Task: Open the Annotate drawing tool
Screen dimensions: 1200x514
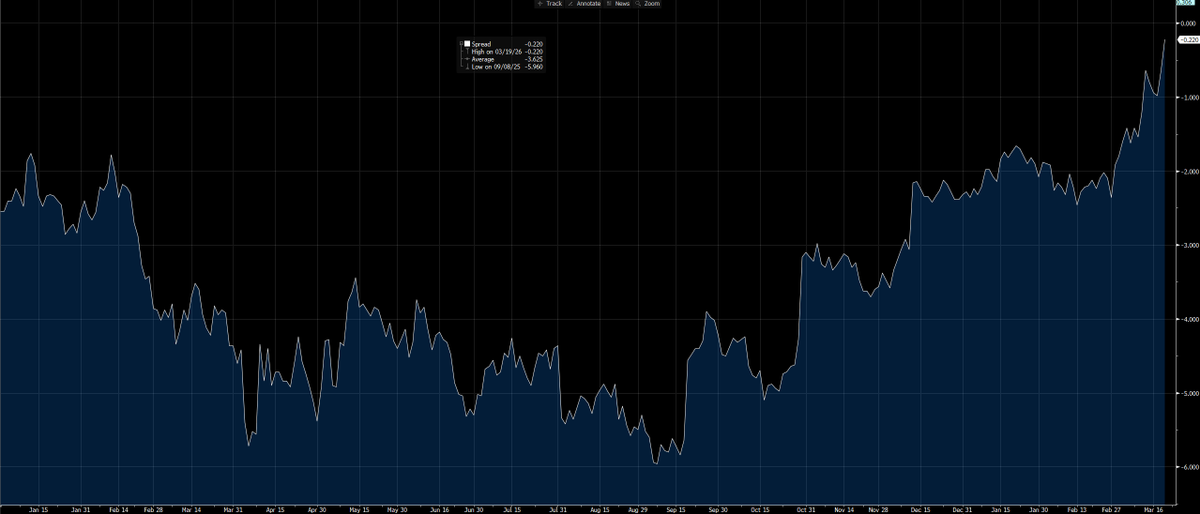Action: (x=584, y=4)
